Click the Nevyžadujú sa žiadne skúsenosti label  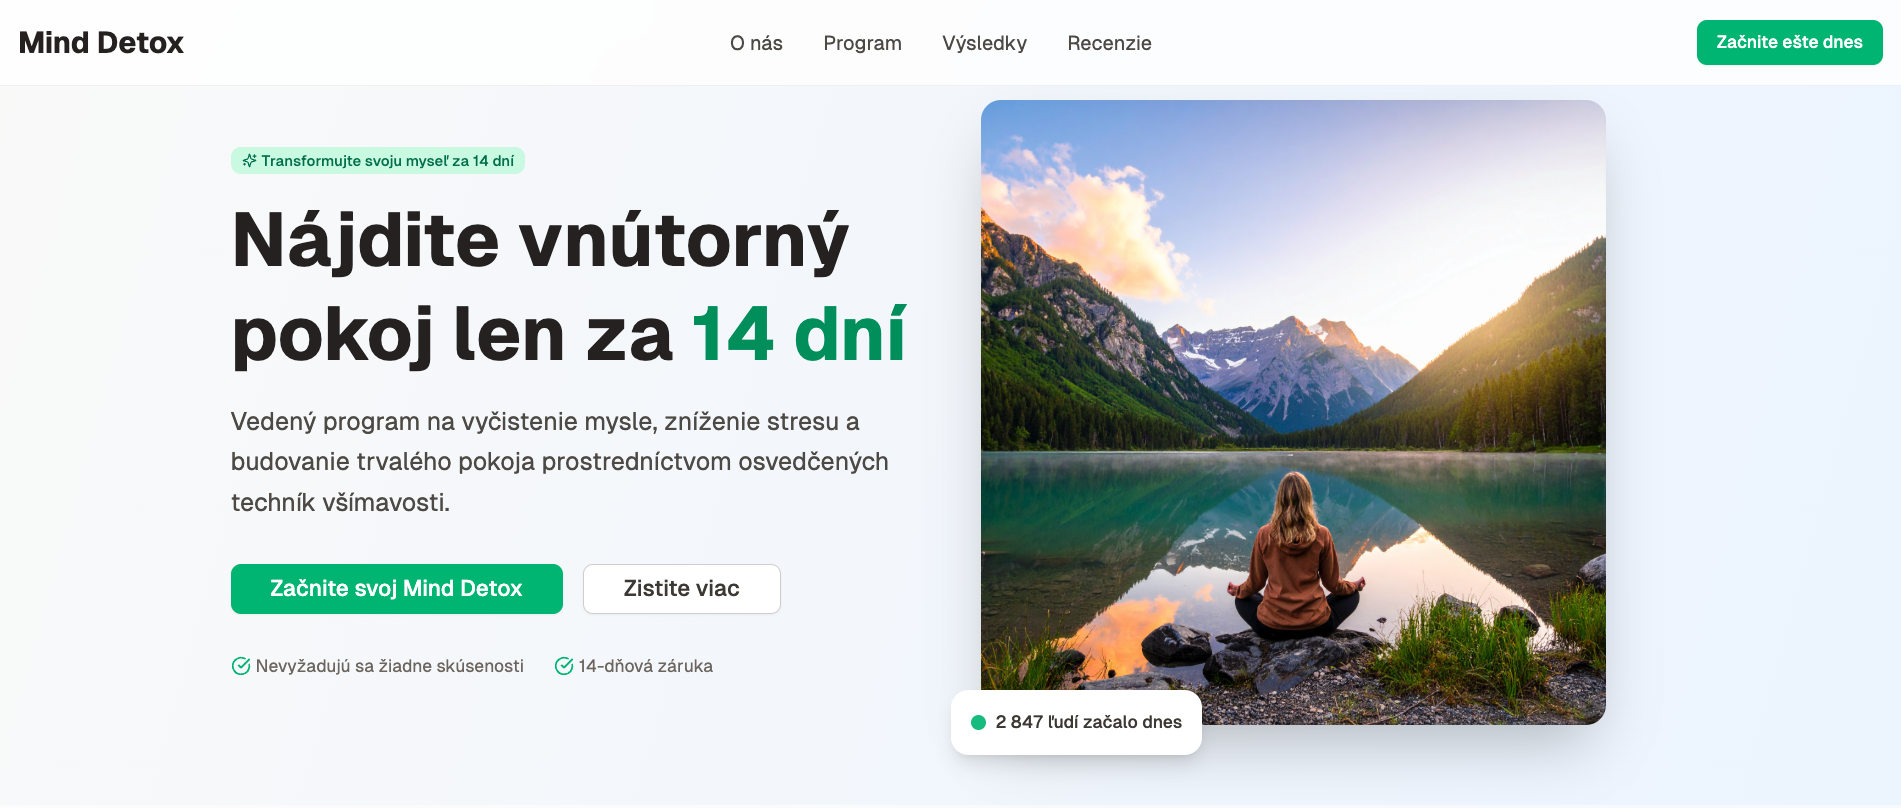click(x=390, y=666)
